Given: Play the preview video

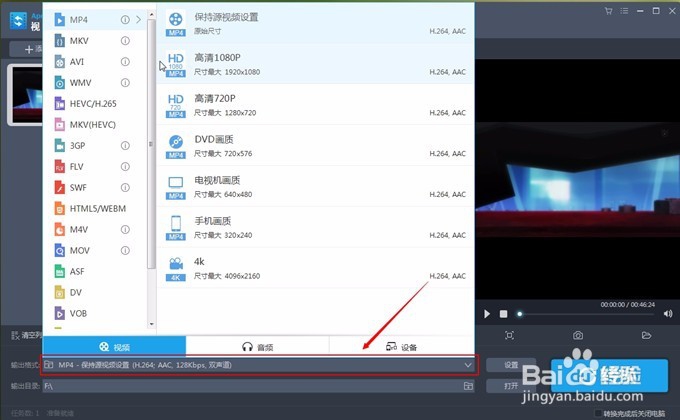Looking at the screenshot, I should (487, 314).
